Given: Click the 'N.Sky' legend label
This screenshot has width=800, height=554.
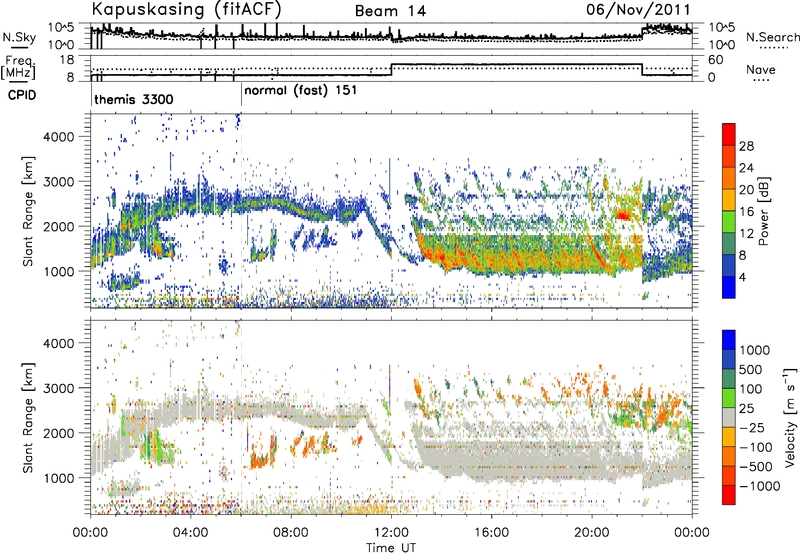Looking at the screenshot, I should click(x=19, y=37).
